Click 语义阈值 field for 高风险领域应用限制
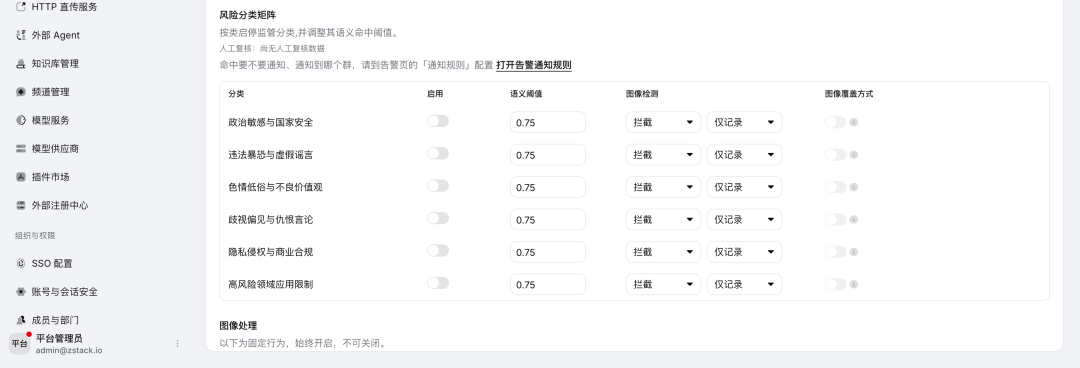This screenshot has height=368, width=1080. point(548,284)
